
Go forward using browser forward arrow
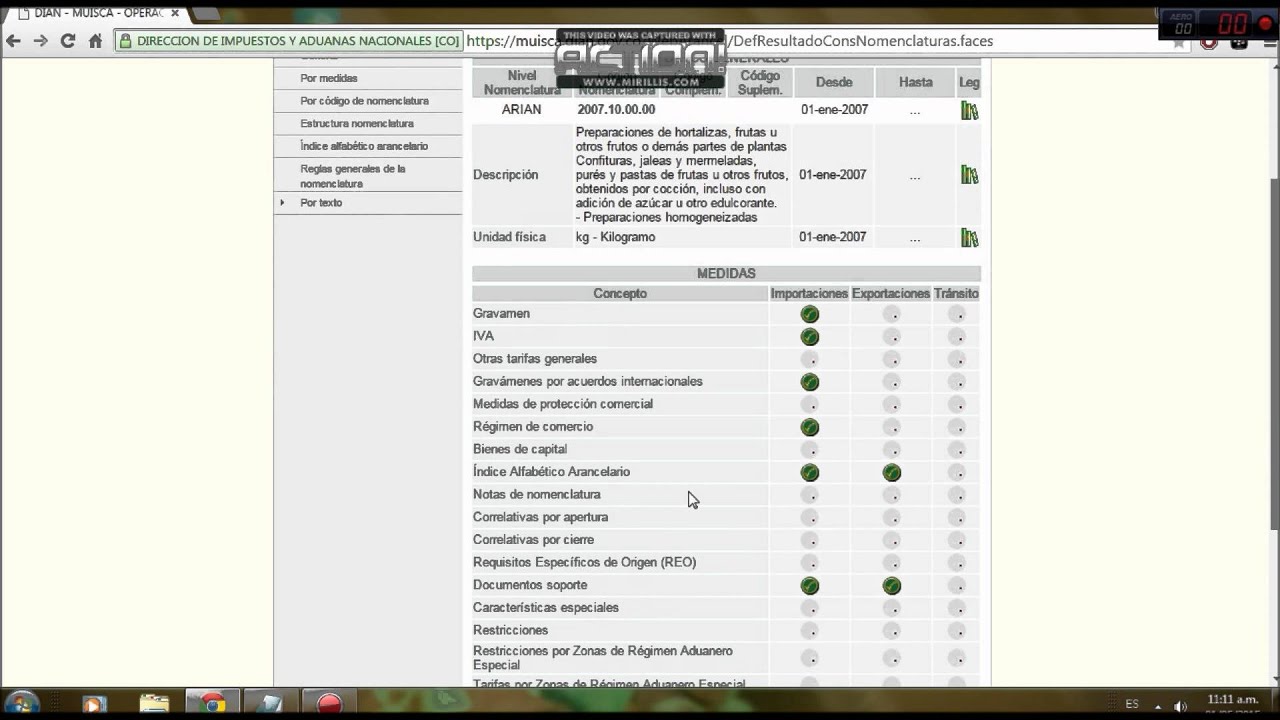tap(40, 41)
